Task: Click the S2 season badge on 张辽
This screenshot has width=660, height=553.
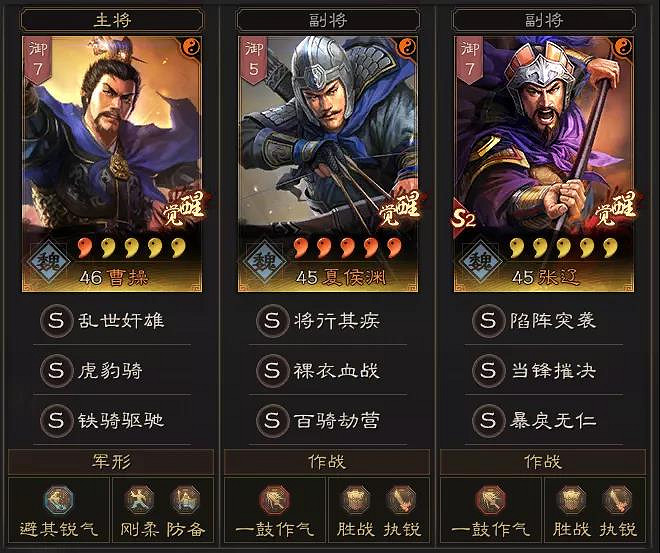Action: pyautogui.click(x=464, y=218)
